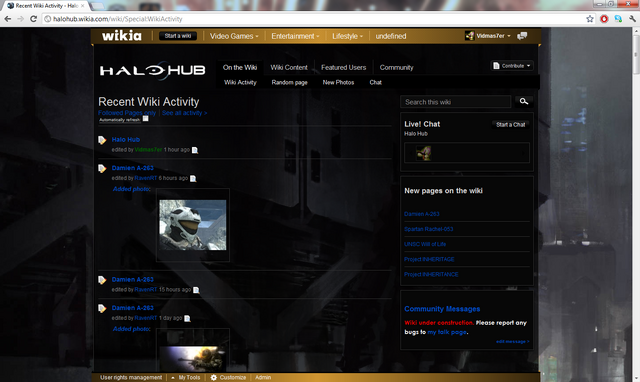The height and width of the screenshot is (382, 640).
Task: Close the Recent Wiki Activity browser tab
Action: 83,5
